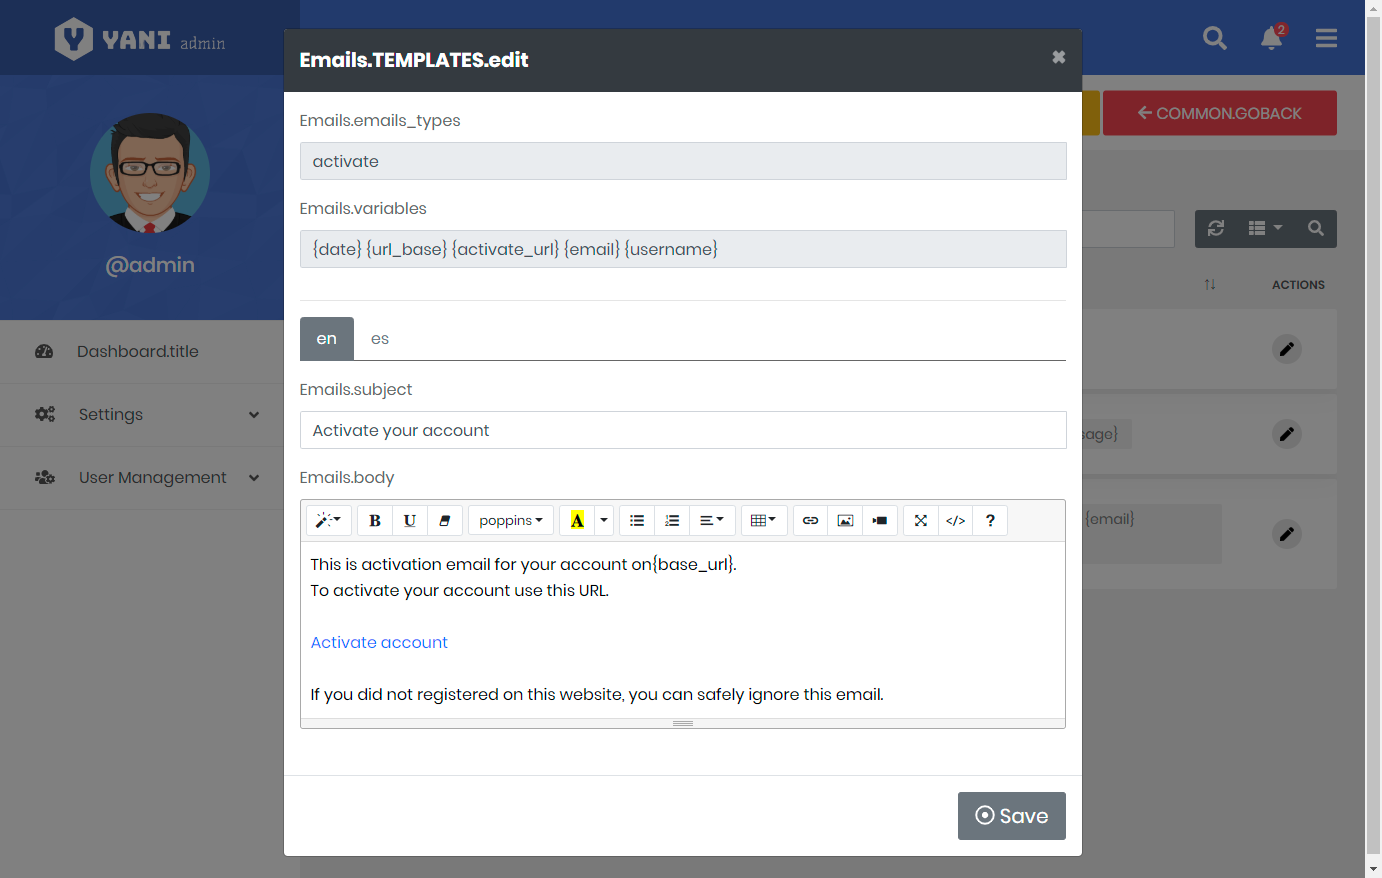Toggle fullscreen mode in the editor
Viewport: 1382px width, 878px height.
pos(921,520)
